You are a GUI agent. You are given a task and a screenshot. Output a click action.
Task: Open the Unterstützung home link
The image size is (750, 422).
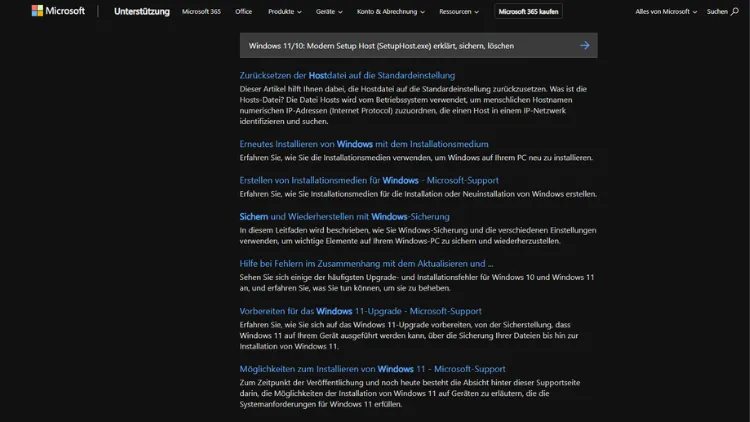142,11
